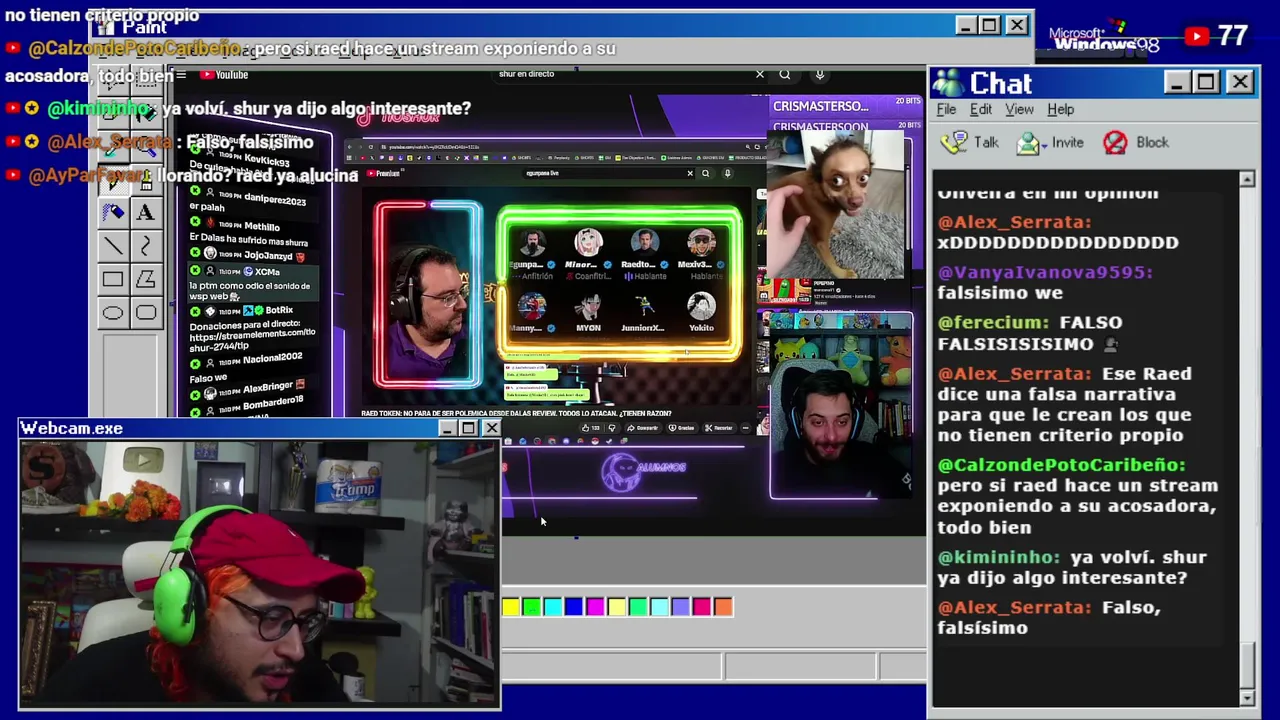Image resolution: width=1280 pixels, height=720 pixels.
Task: Click the Chat window scrollbar up arrow
Action: click(x=1247, y=179)
